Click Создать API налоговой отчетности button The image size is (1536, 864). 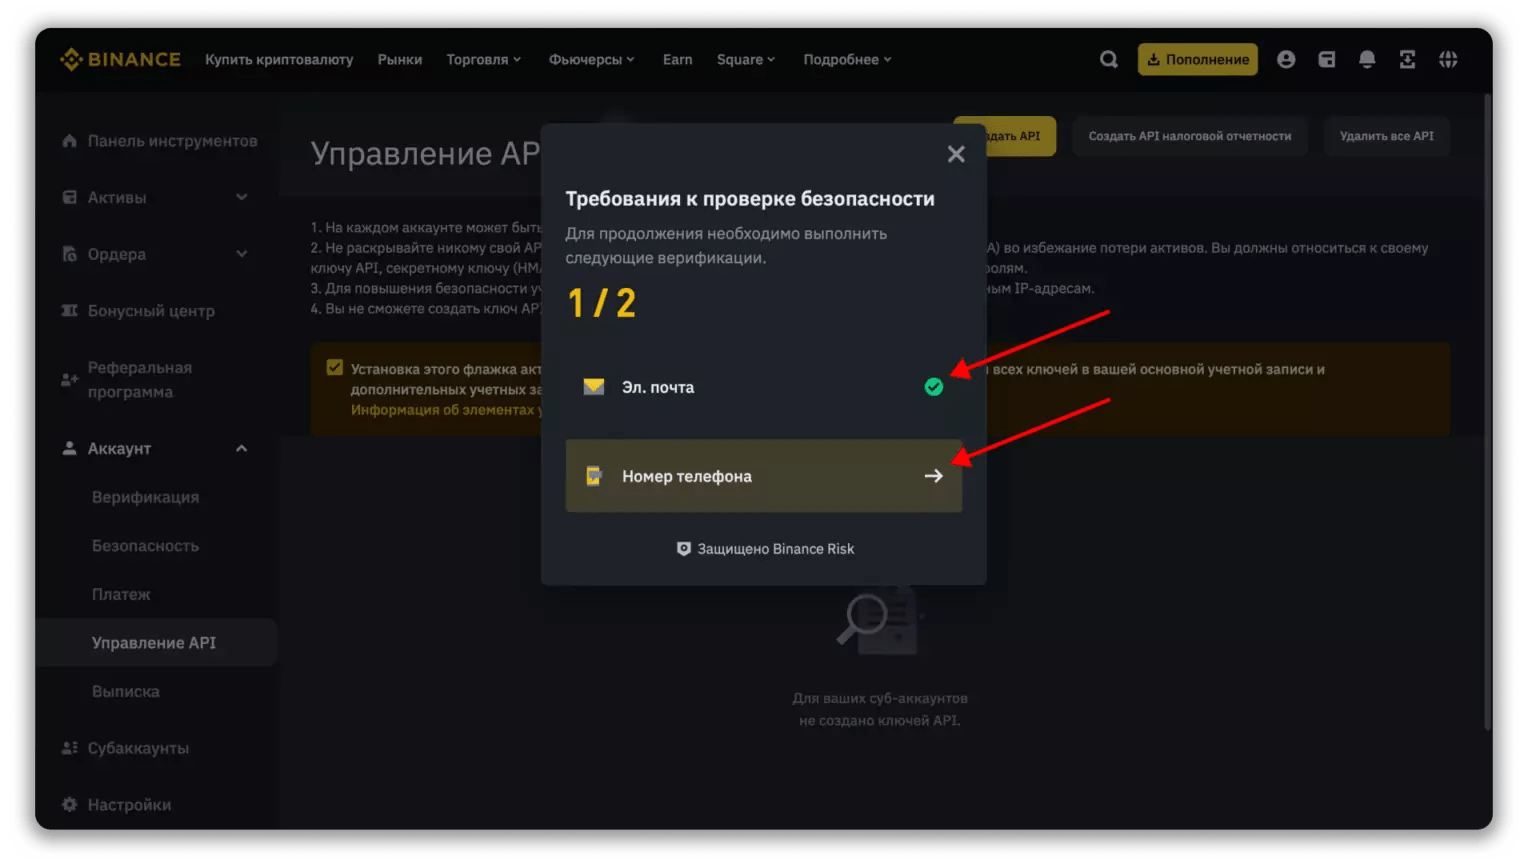point(1189,136)
